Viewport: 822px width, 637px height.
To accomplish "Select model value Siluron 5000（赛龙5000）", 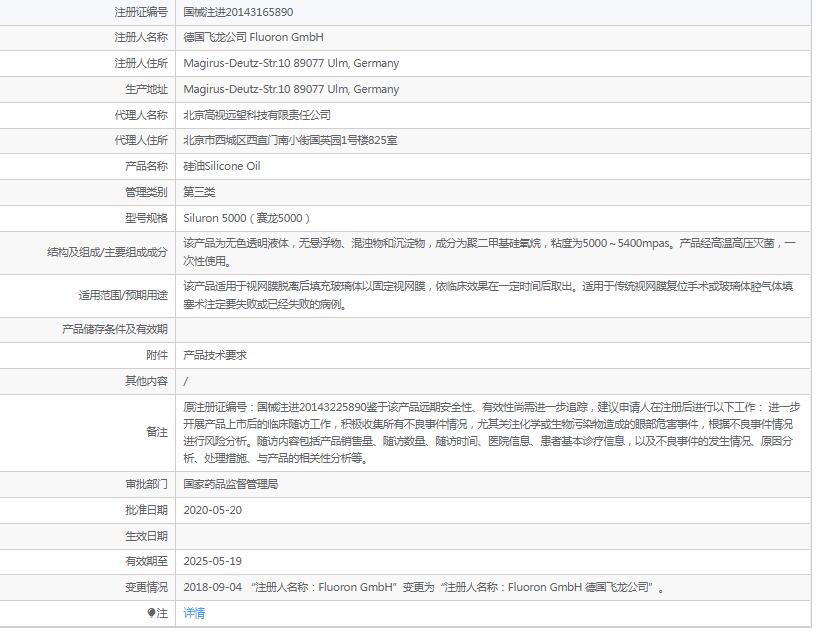I will click(x=247, y=218).
